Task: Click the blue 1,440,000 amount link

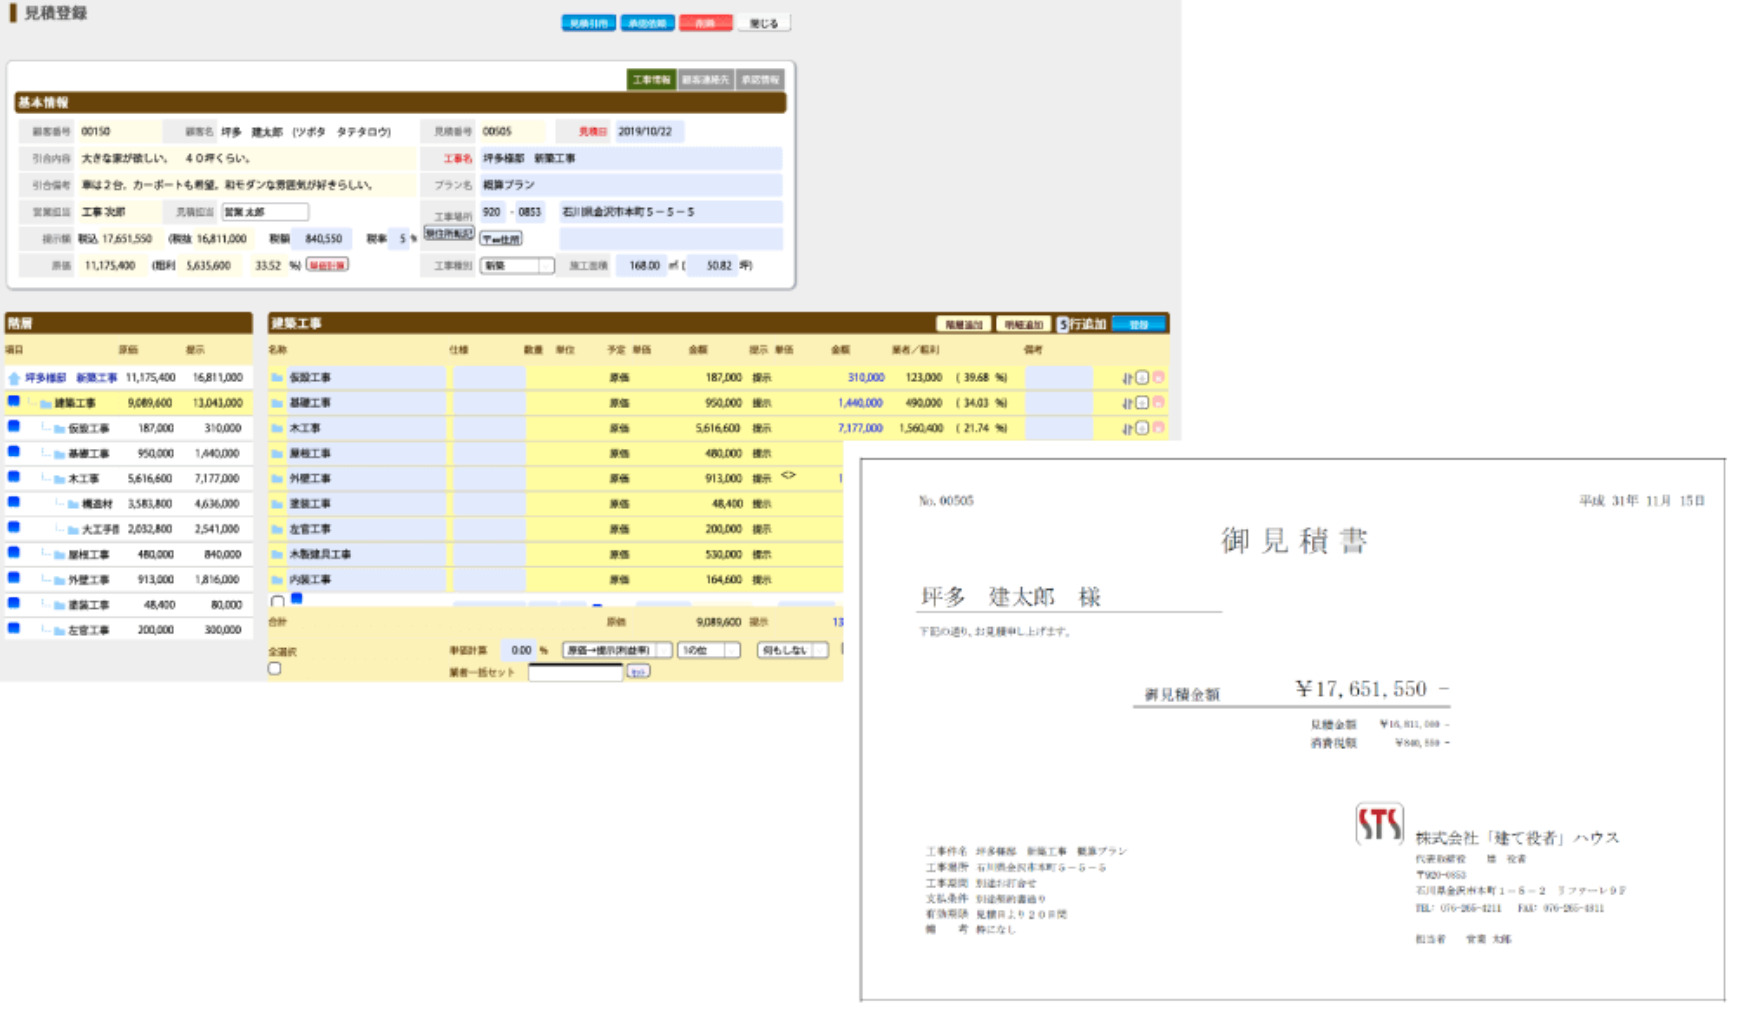Action: [860, 403]
